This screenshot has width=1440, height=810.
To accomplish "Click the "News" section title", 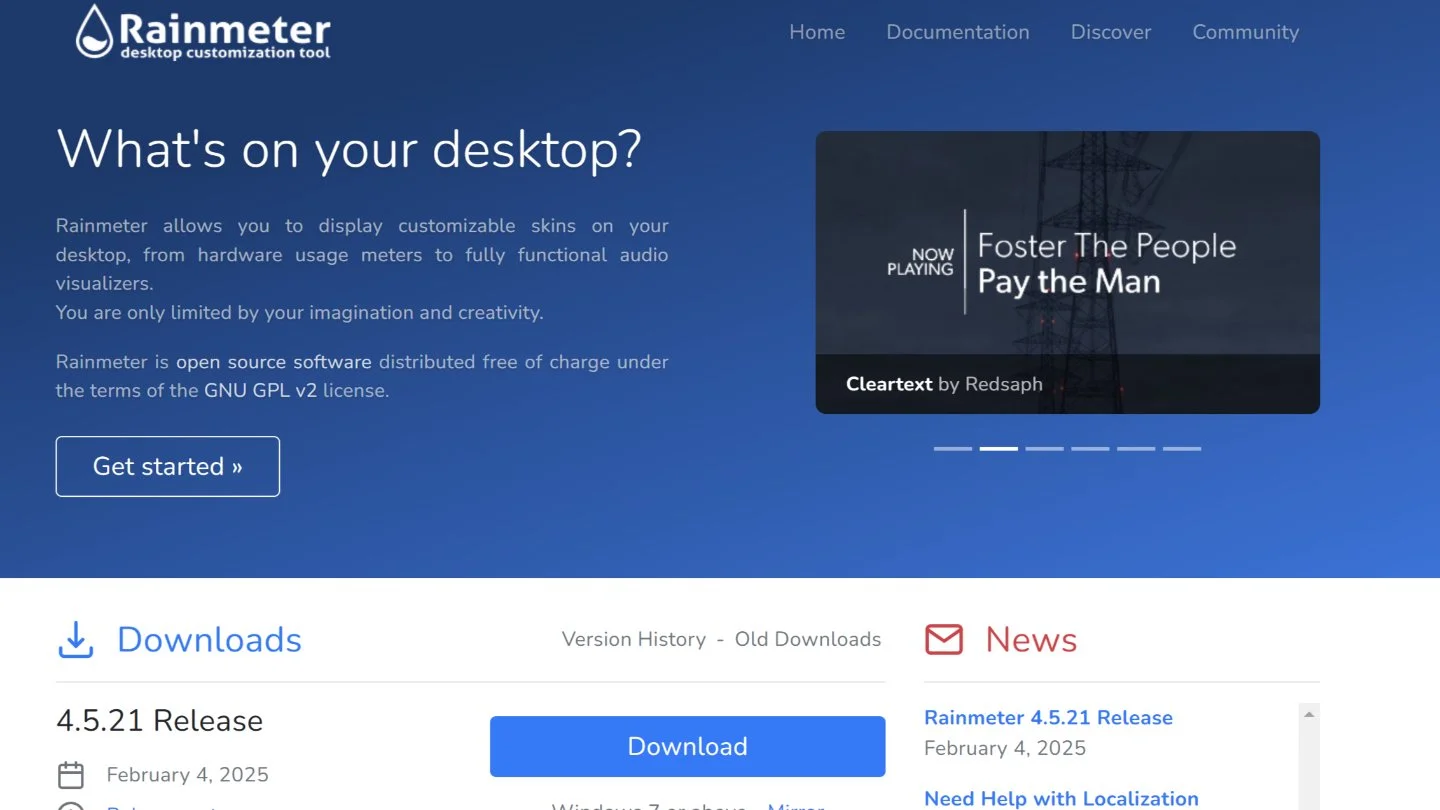I will (1031, 640).
